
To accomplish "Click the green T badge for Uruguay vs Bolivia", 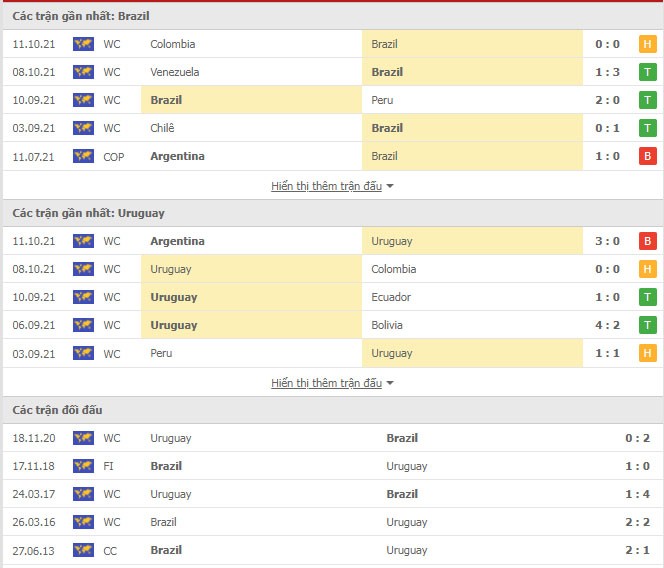I will 647,325.
